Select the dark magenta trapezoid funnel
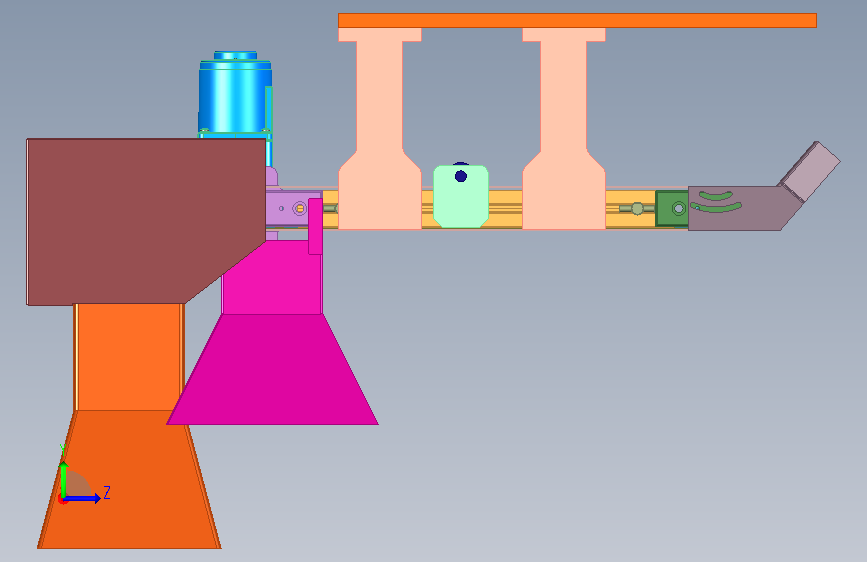The image size is (867, 562). pyautogui.click(x=273, y=369)
